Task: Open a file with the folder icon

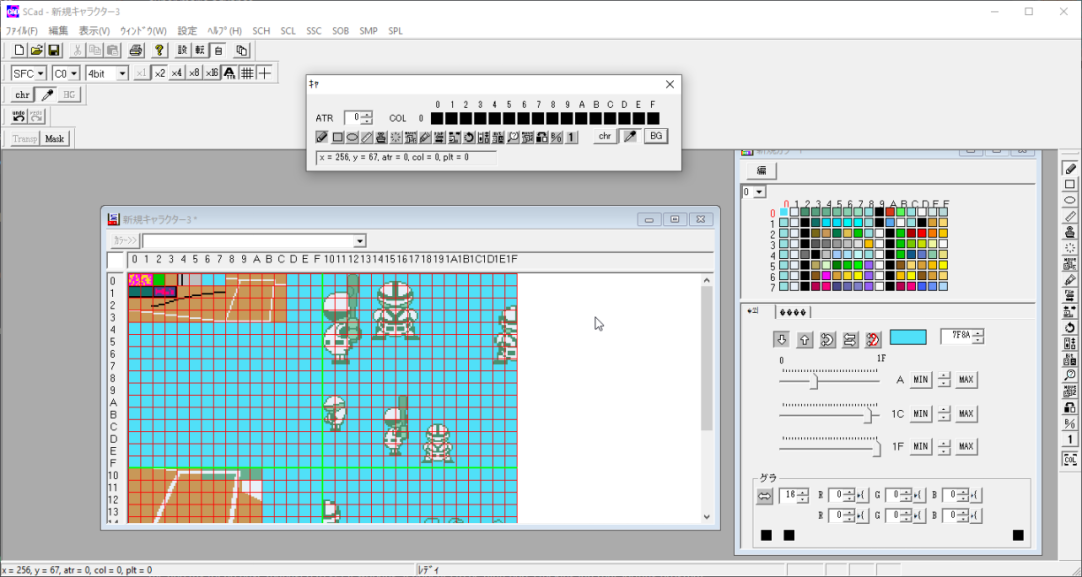Action: 37,50
